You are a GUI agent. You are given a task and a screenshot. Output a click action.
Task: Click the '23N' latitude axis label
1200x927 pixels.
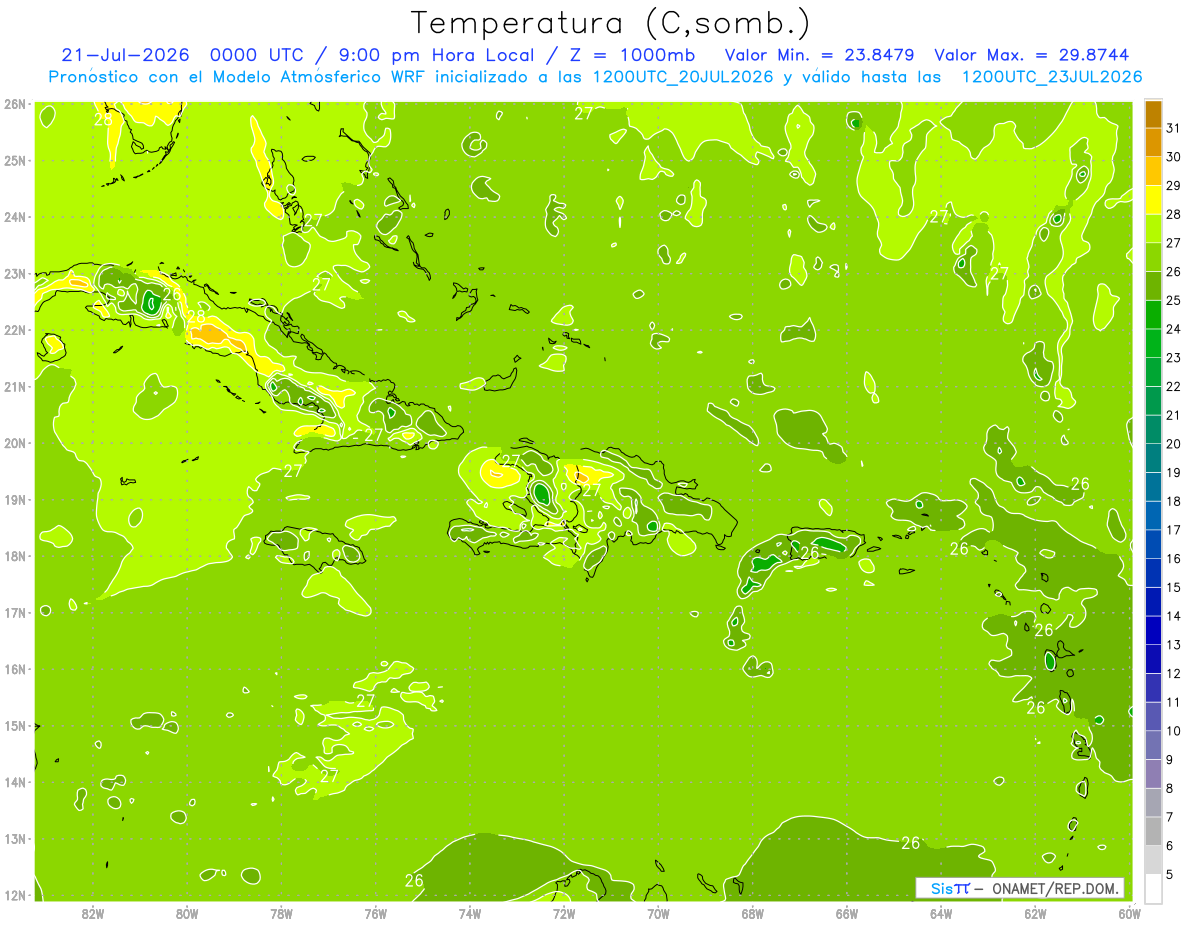(x=15, y=273)
